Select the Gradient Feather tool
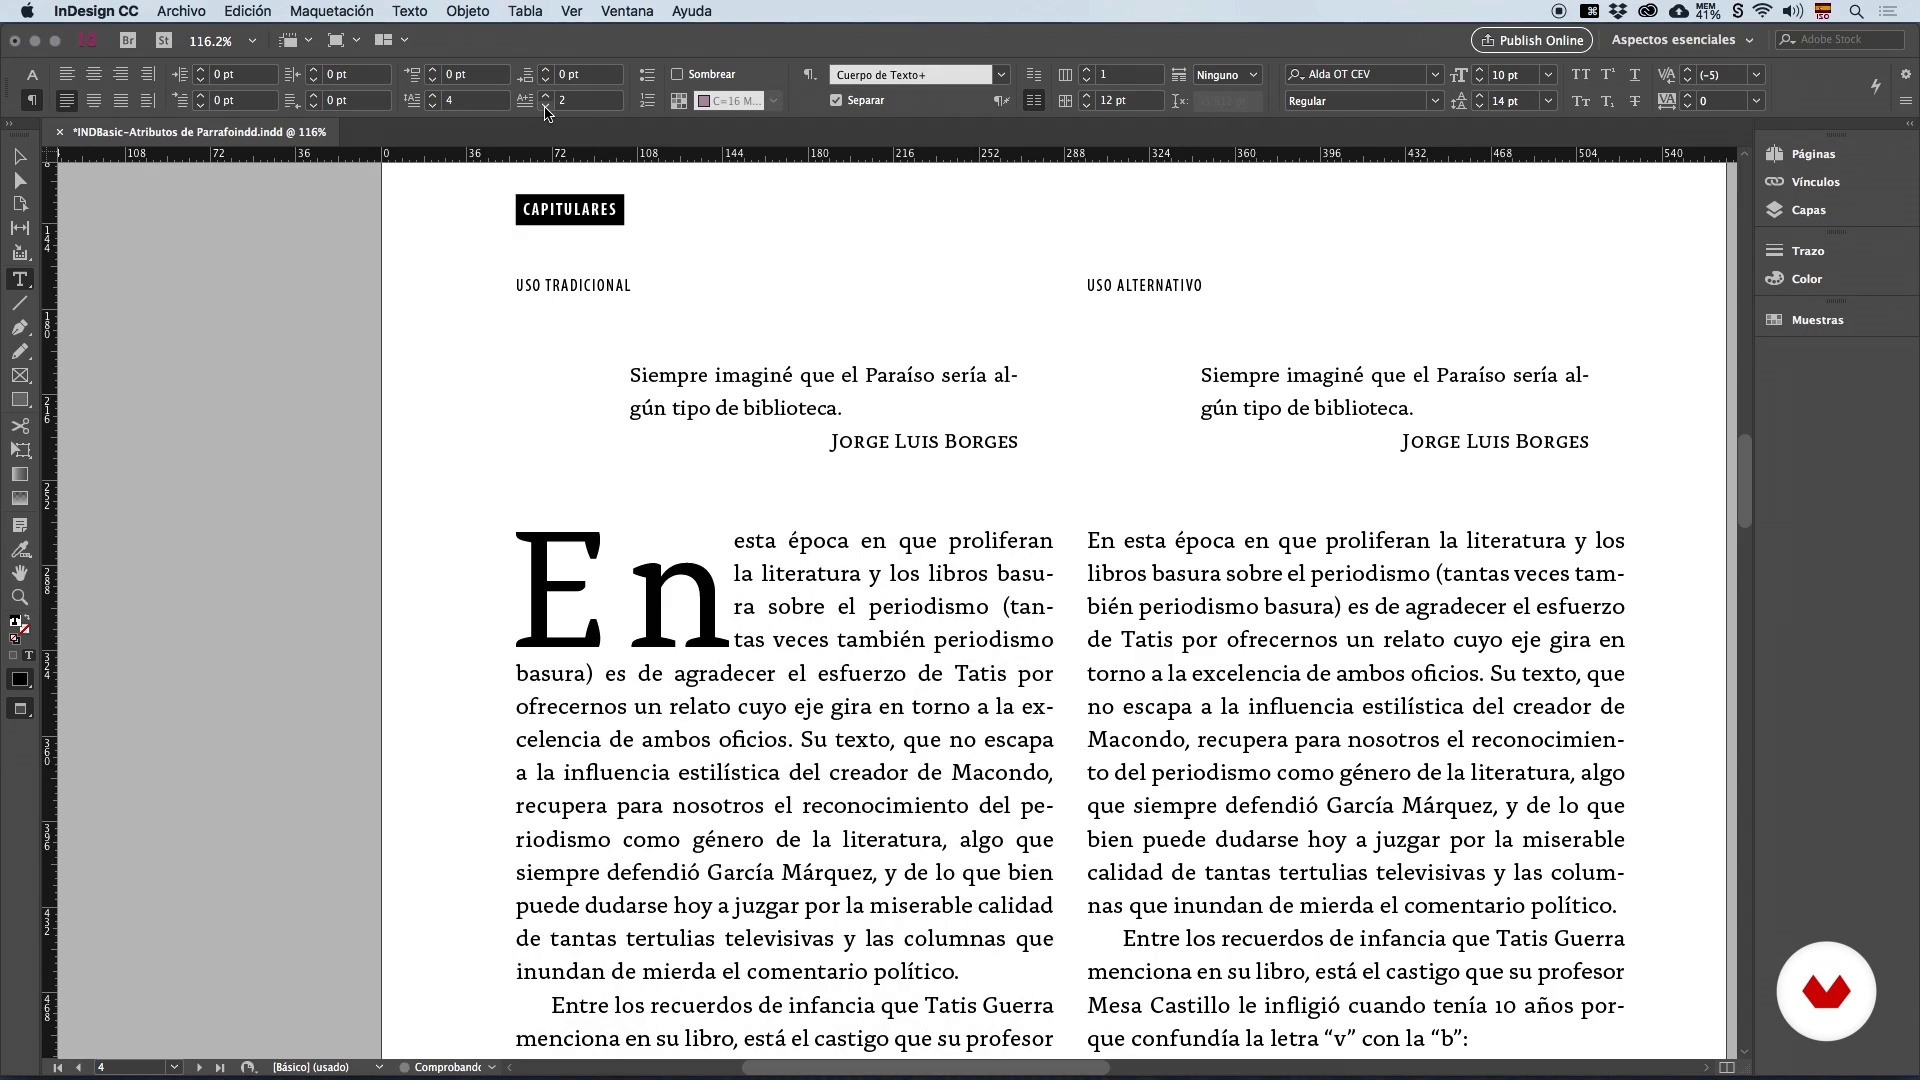The height and width of the screenshot is (1080, 1920). coord(19,498)
